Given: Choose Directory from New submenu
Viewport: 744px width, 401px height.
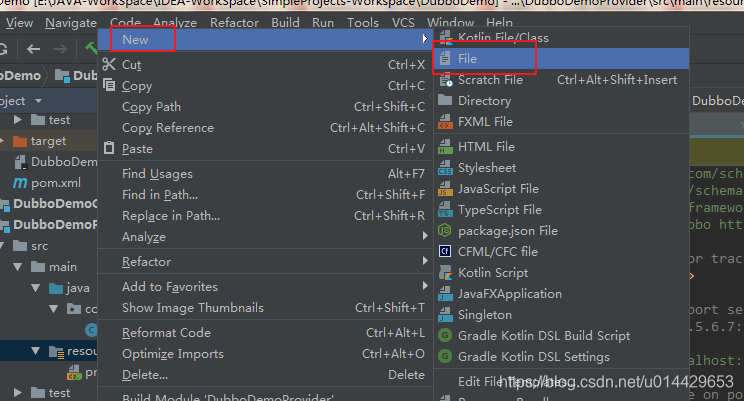Looking at the screenshot, I should 561,101.
